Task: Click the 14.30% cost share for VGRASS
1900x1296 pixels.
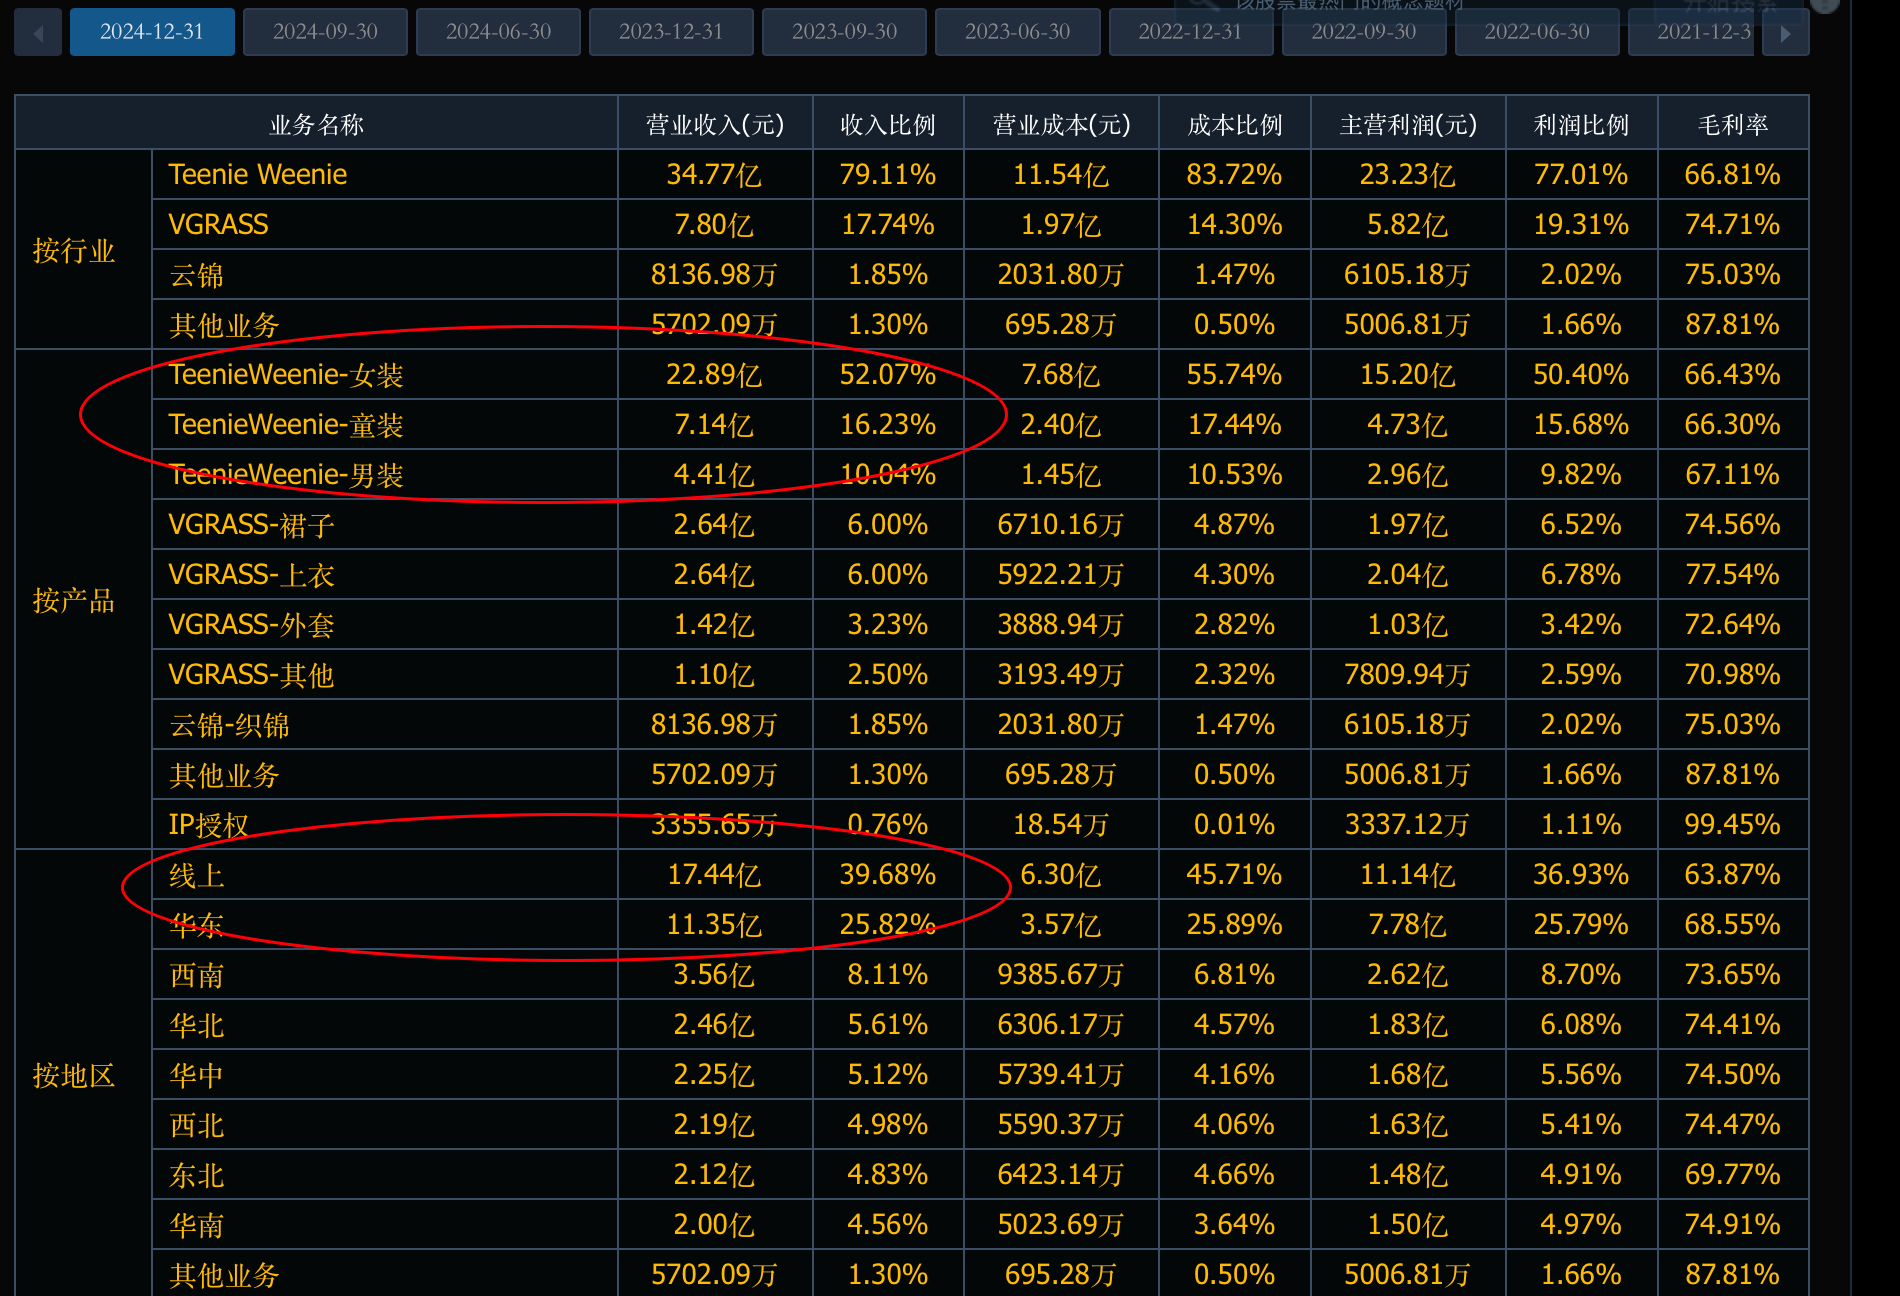Action: [1234, 224]
